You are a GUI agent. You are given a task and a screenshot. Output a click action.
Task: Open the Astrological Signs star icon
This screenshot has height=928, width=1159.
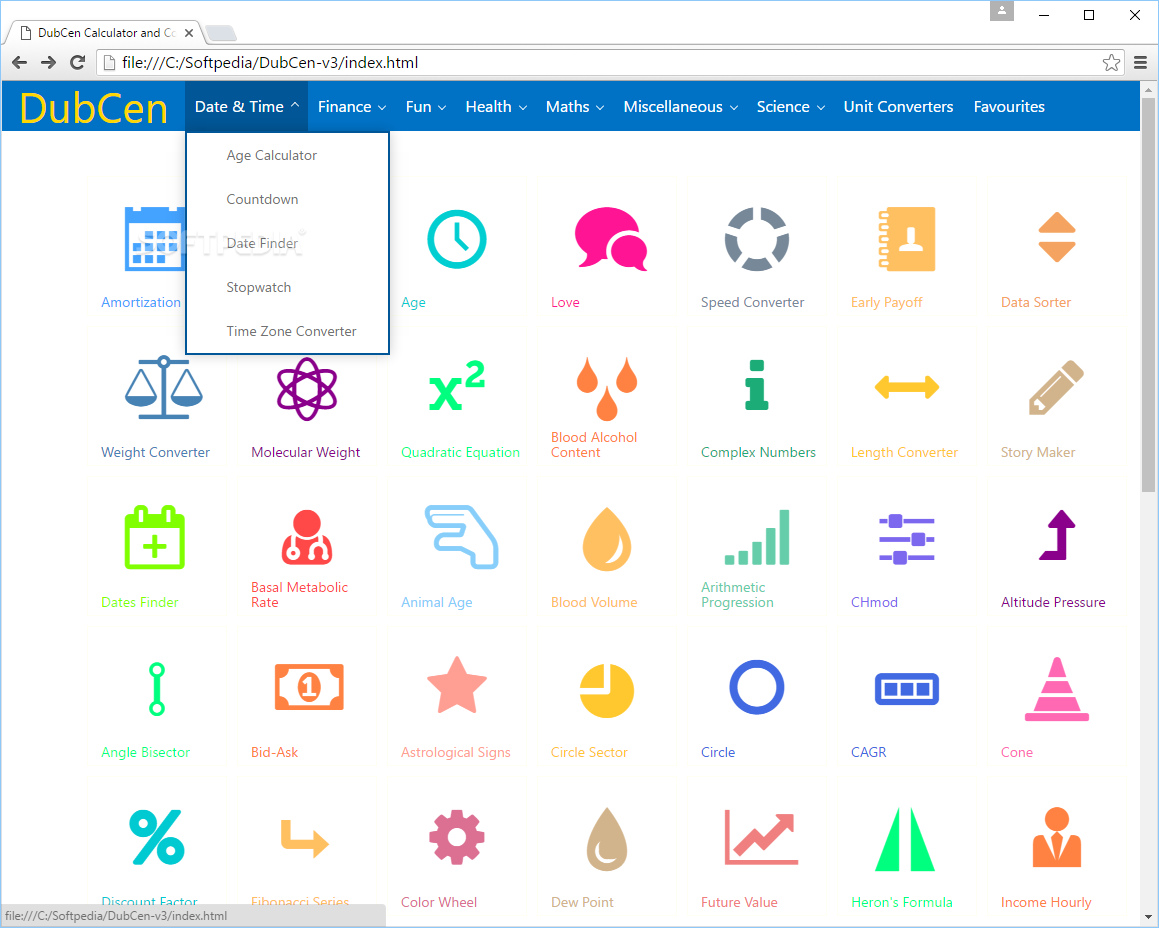[x=457, y=685]
